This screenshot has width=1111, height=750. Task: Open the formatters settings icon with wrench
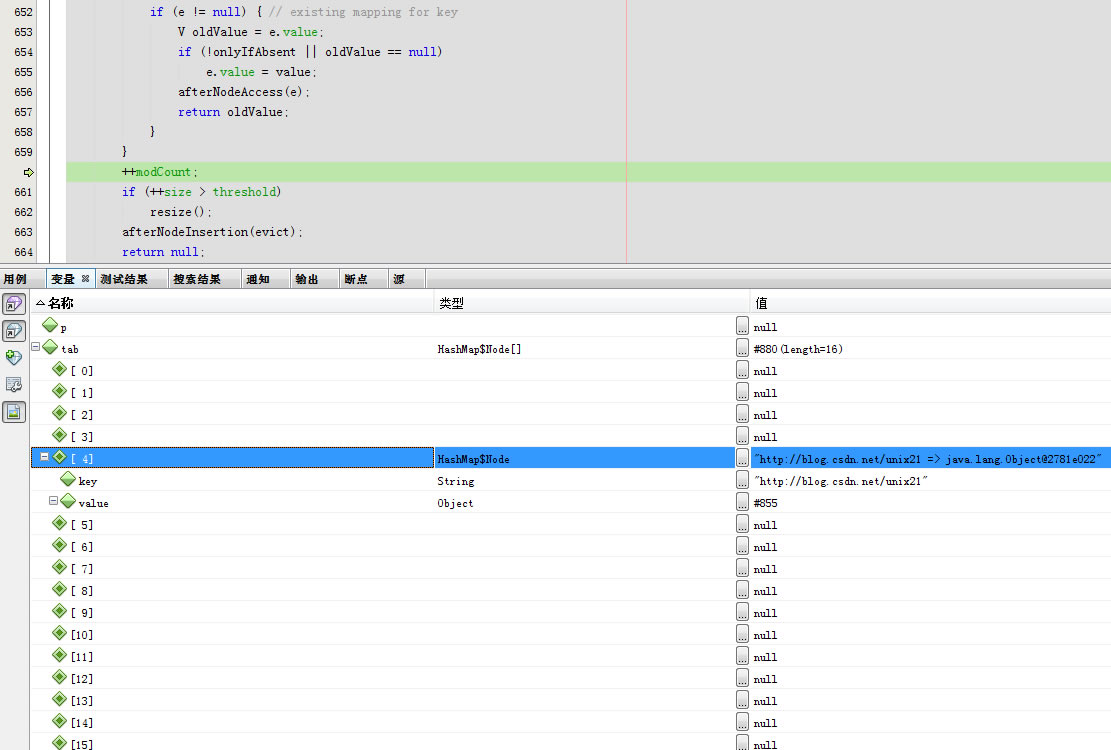coord(13,385)
